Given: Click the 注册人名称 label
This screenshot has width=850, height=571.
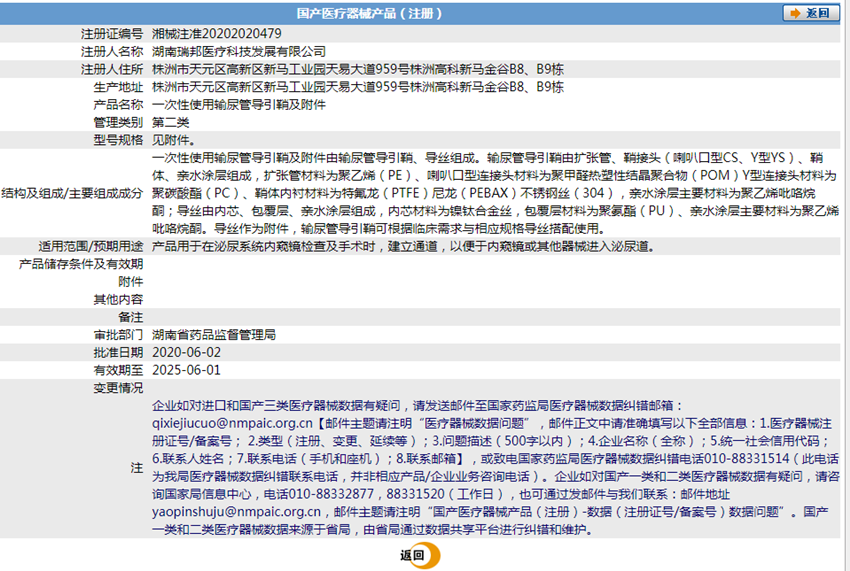Looking at the screenshot, I should point(112,52).
